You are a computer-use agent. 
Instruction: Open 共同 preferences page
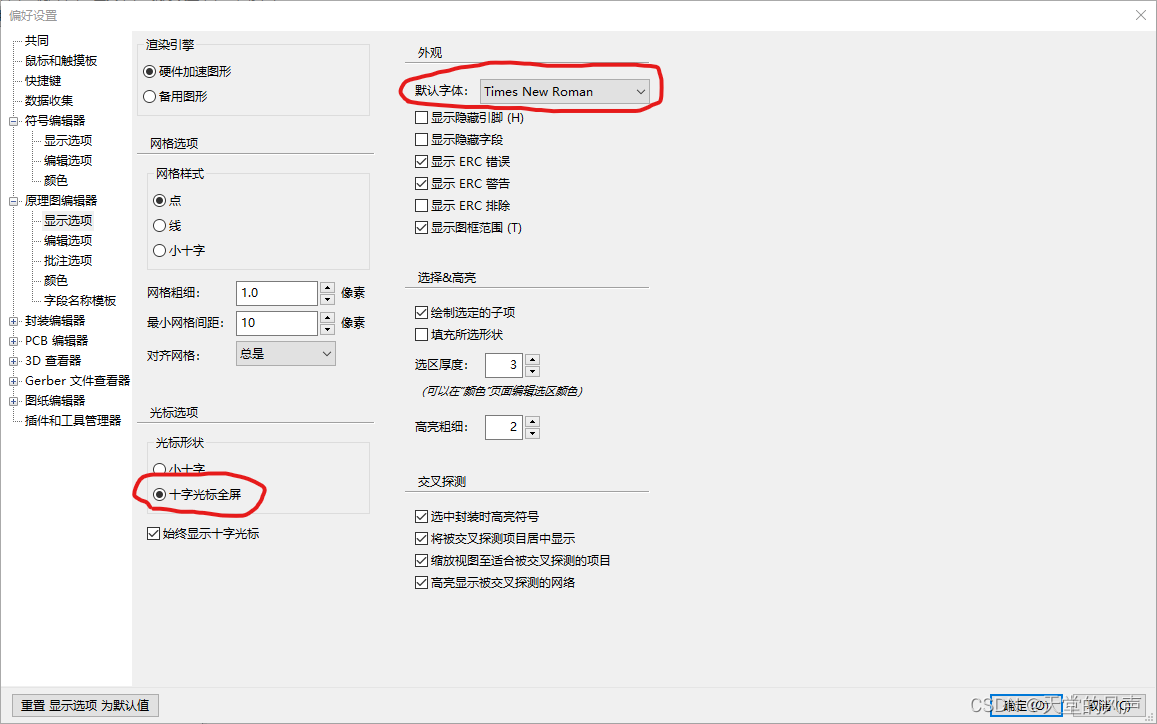pos(37,41)
